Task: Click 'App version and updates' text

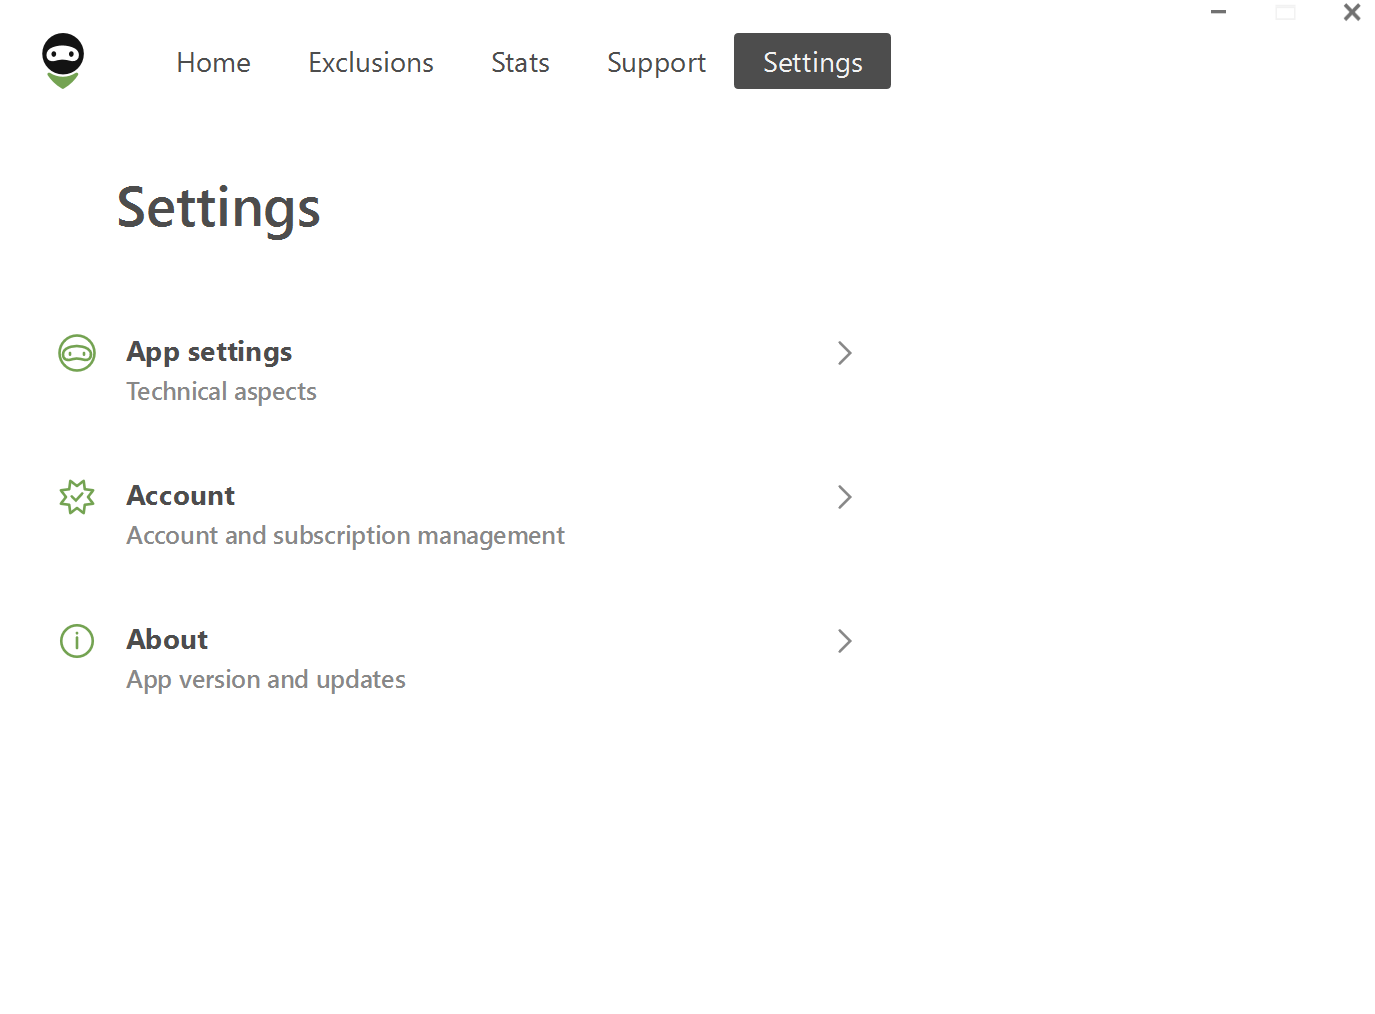Action: click(x=266, y=679)
